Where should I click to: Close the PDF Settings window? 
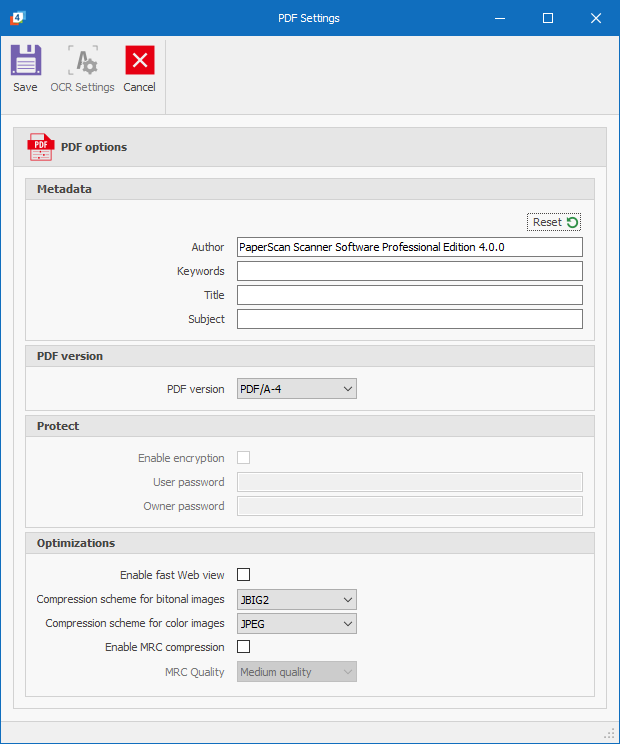tap(596, 18)
